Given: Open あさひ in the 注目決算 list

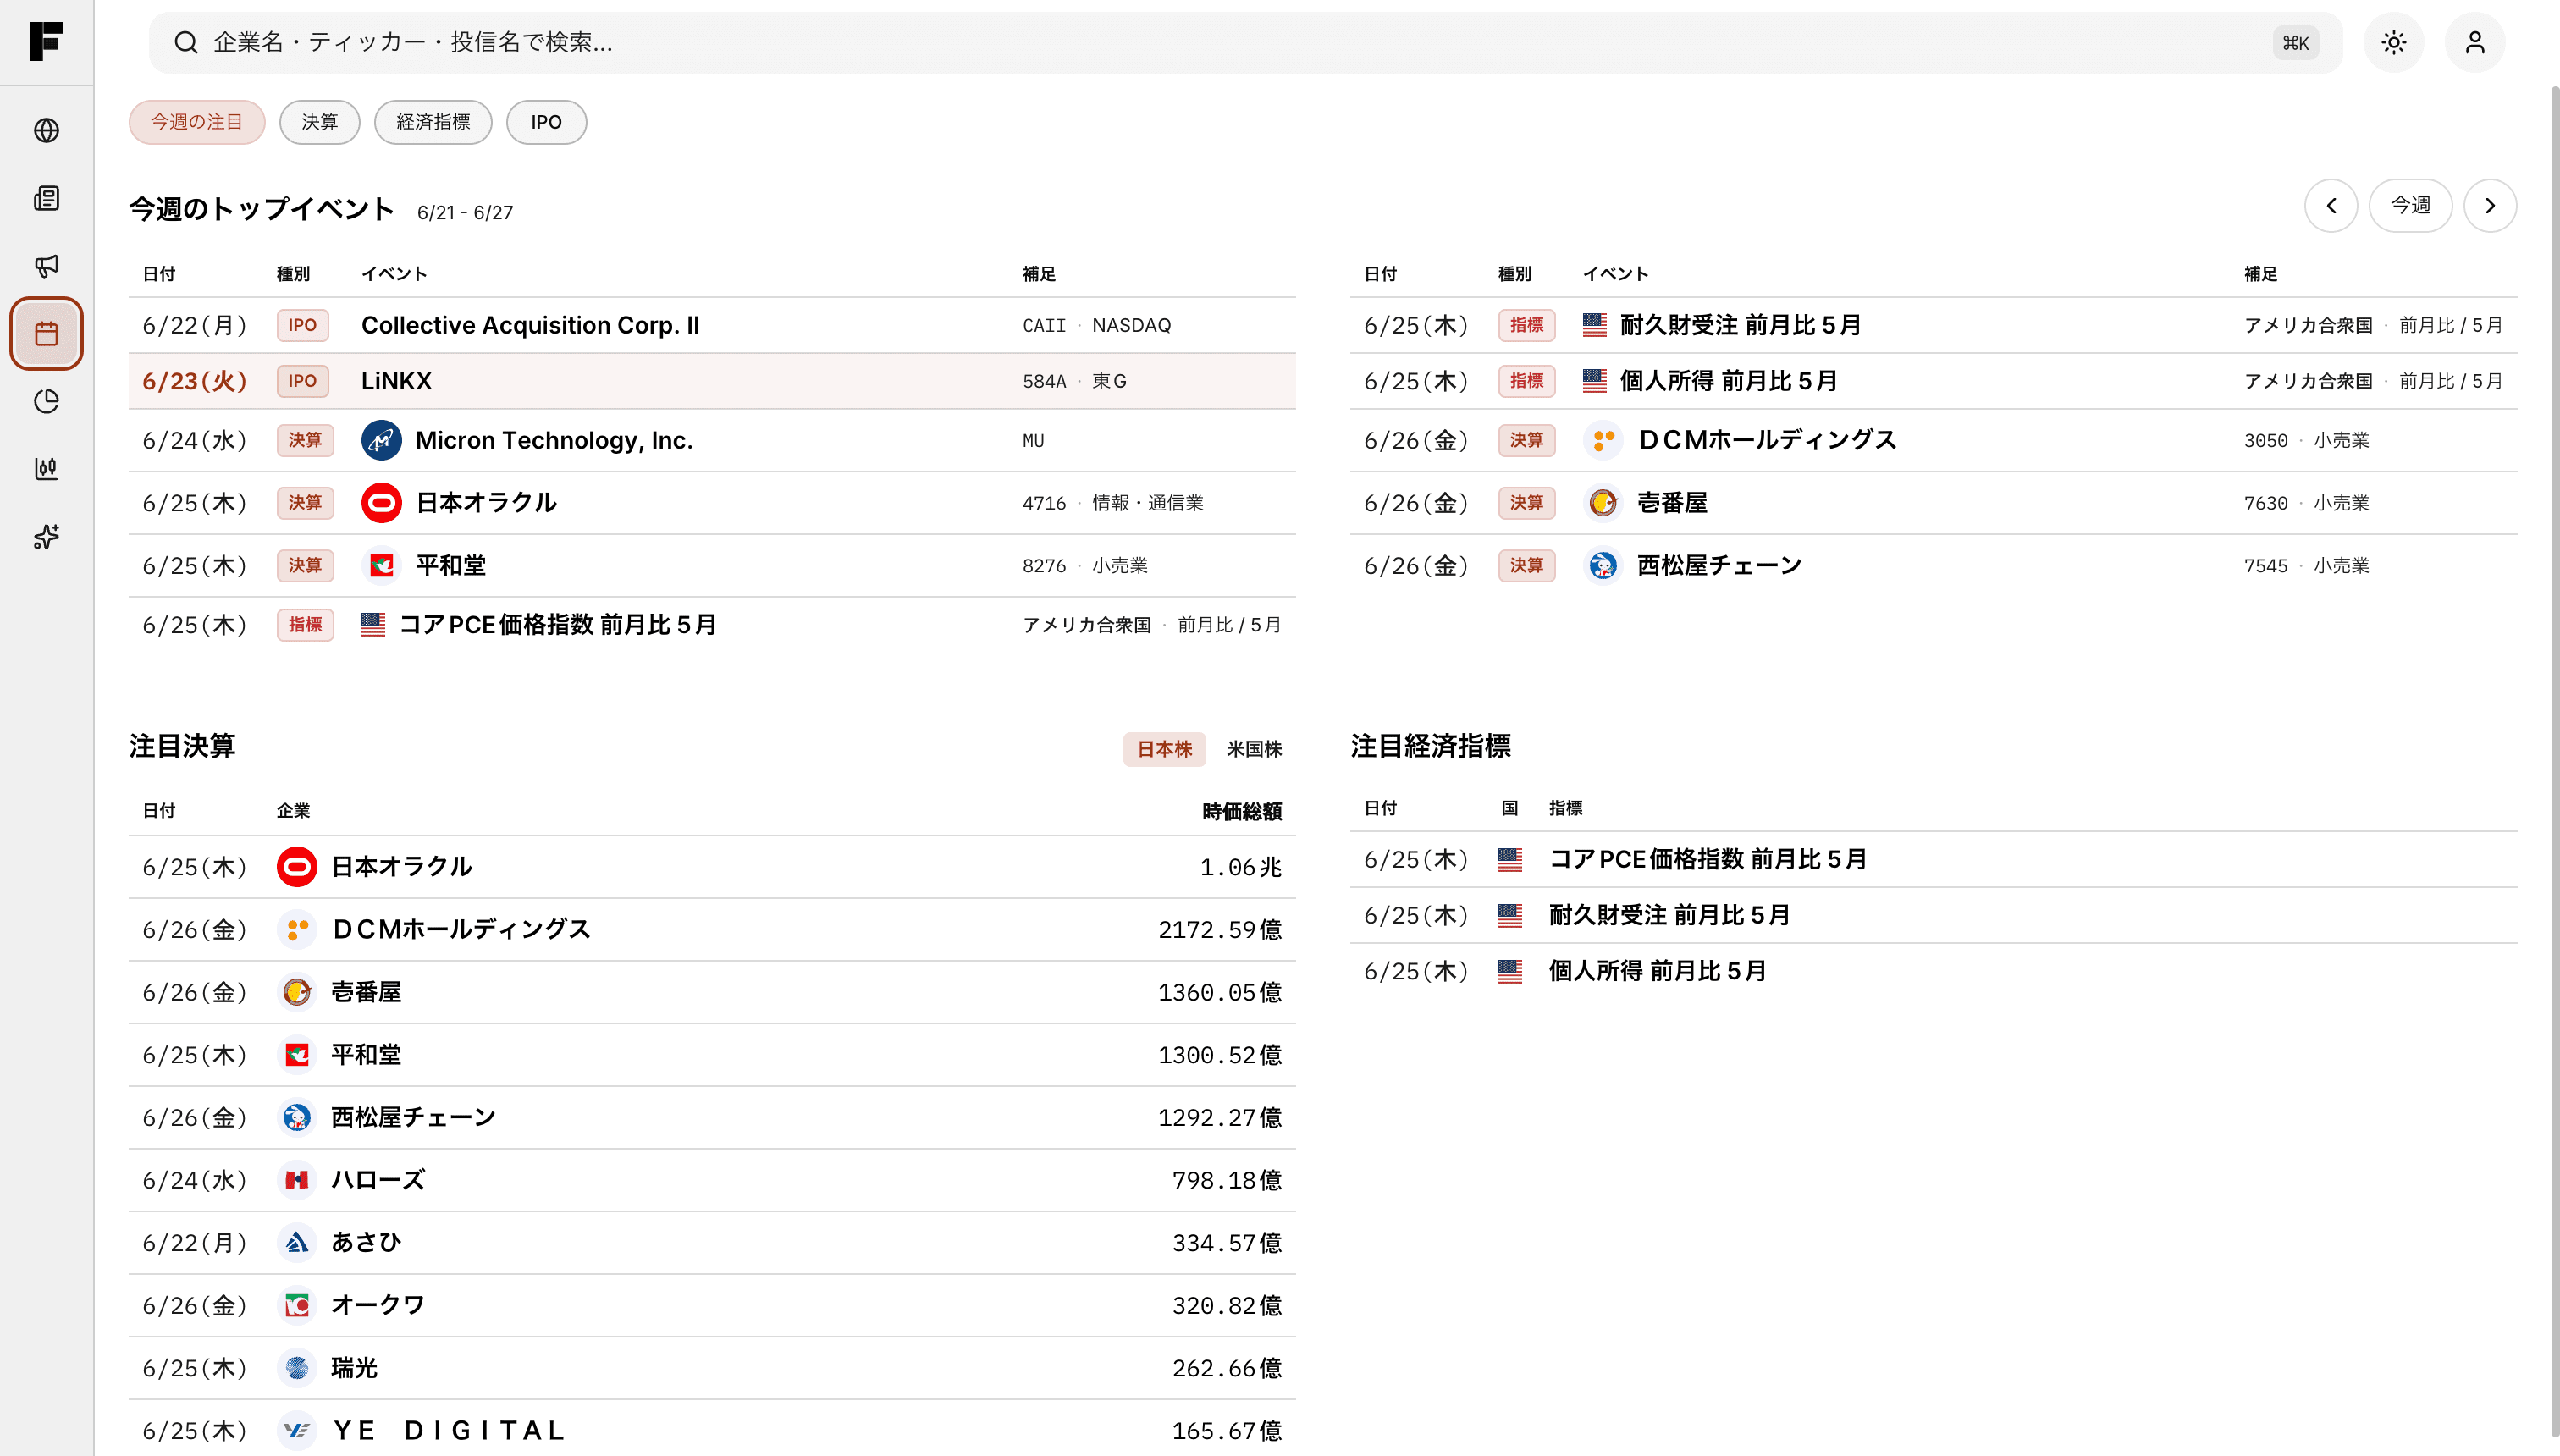Looking at the screenshot, I should pyautogui.click(x=712, y=1243).
